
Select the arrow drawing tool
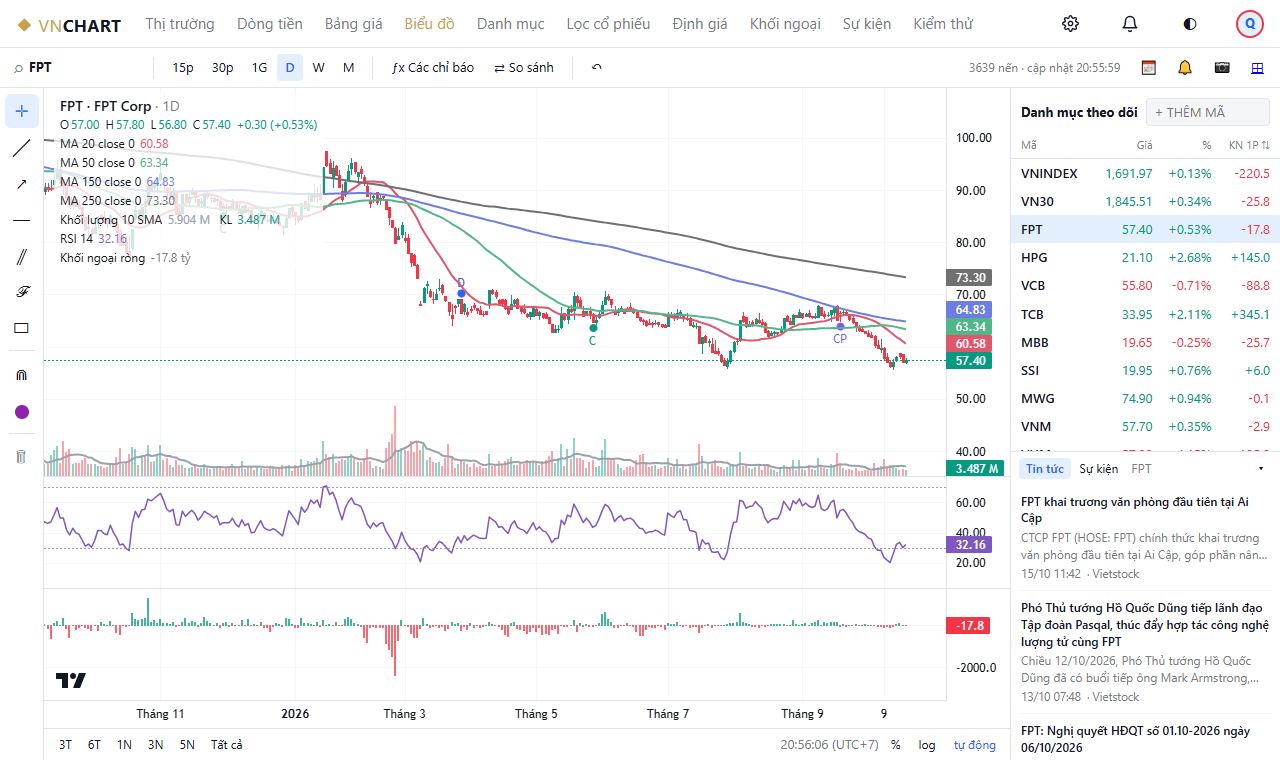22,184
